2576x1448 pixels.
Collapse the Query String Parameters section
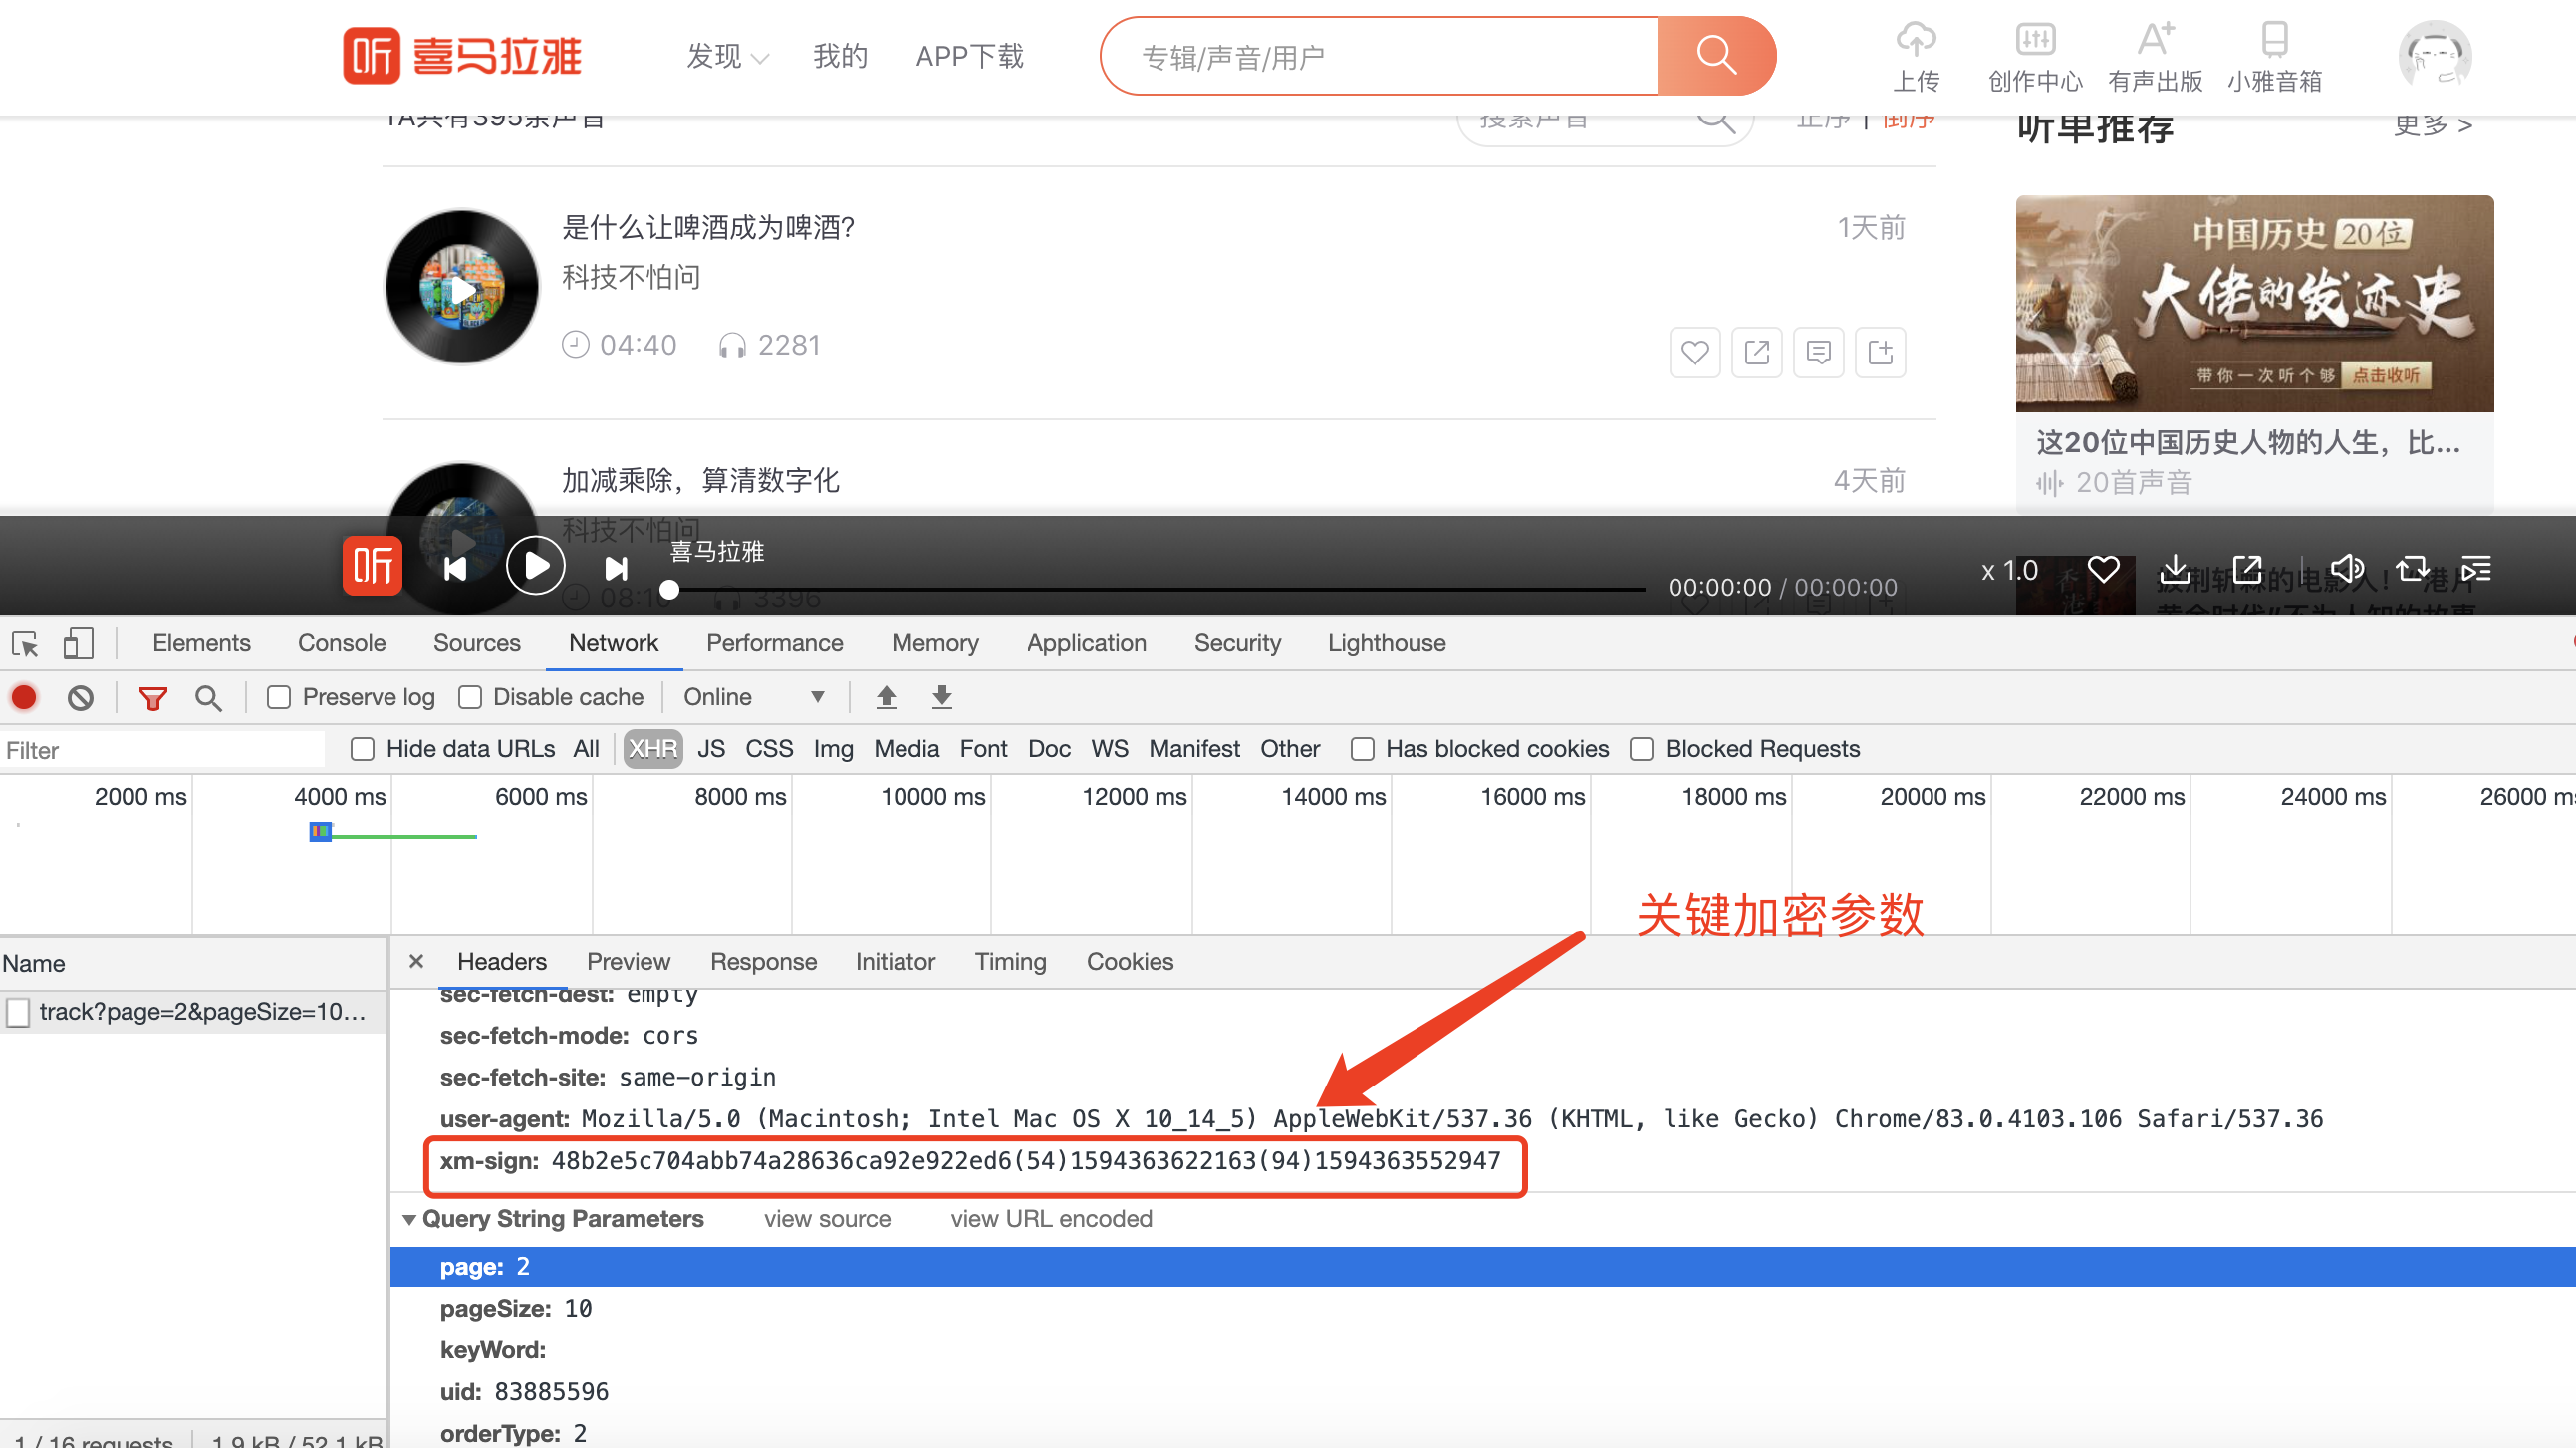pos(410,1219)
